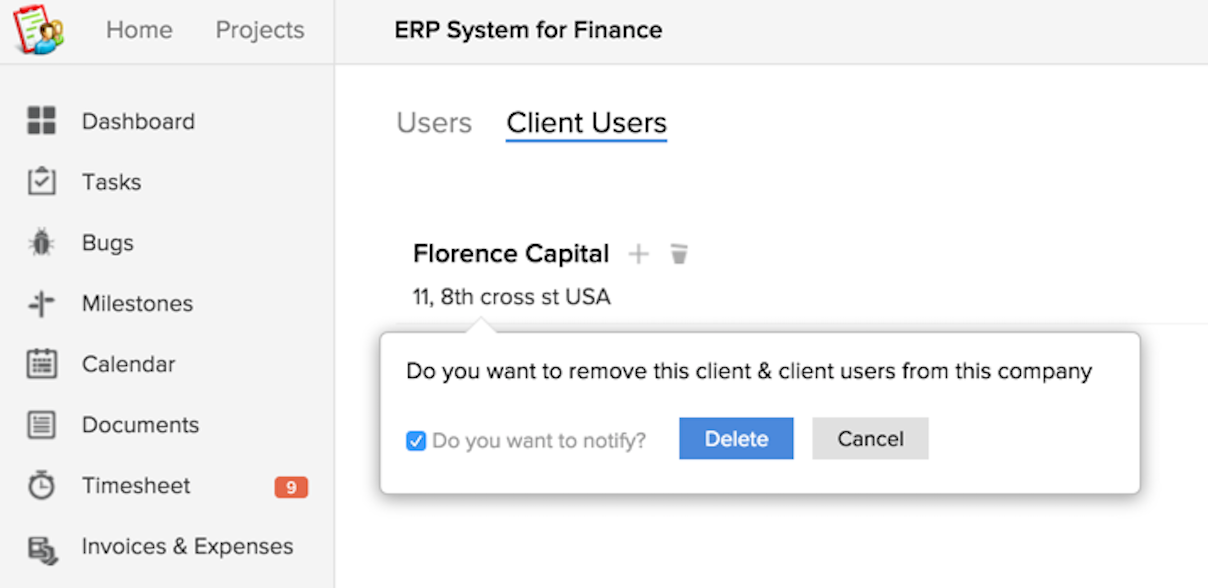Switch to the Users tab

434,123
